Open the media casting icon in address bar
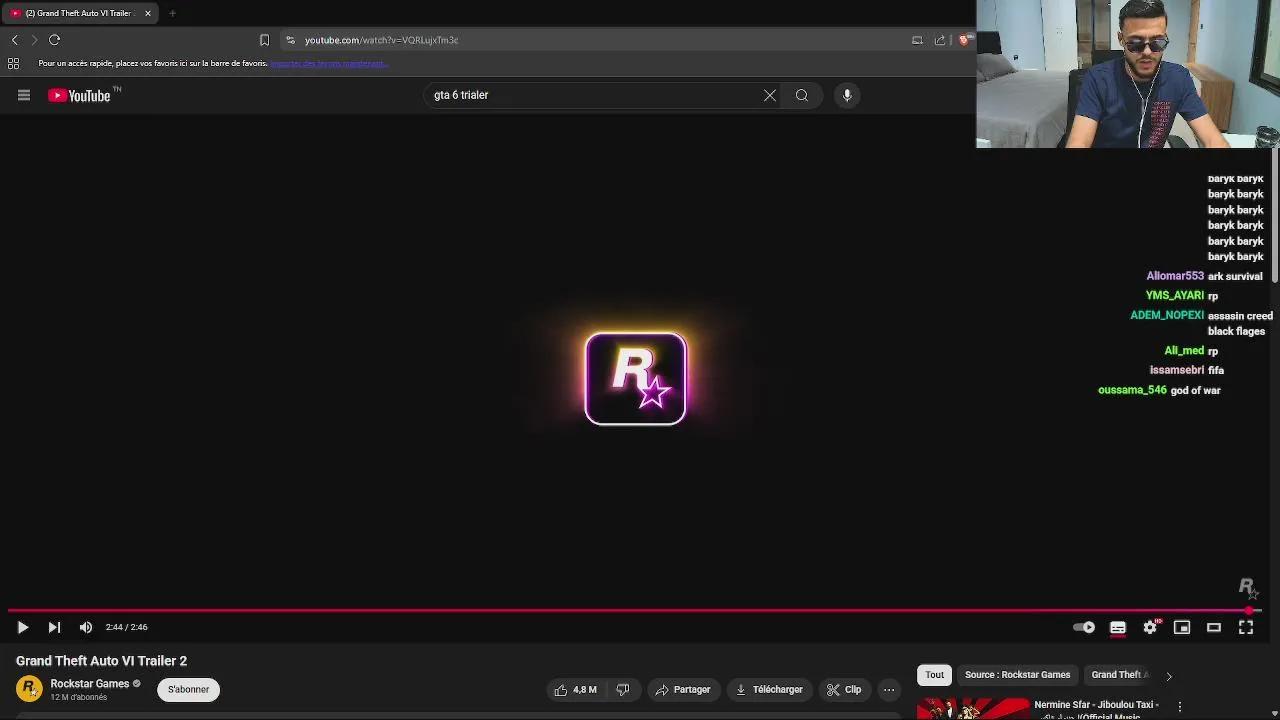The width and height of the screenshot is (1280, 720). click(917, 40)
